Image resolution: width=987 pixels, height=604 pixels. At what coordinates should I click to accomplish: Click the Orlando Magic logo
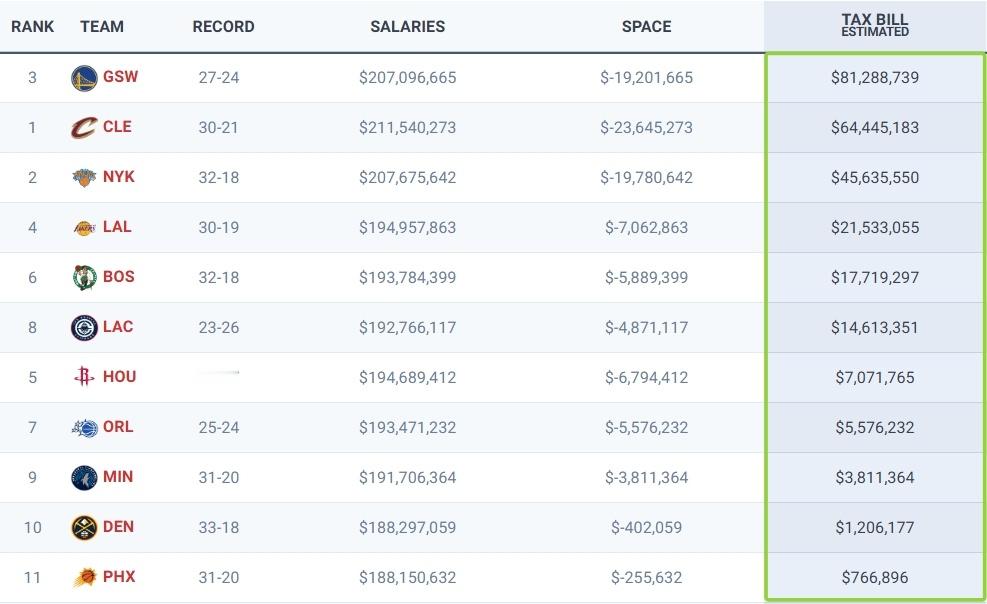[x=84, y=428]
